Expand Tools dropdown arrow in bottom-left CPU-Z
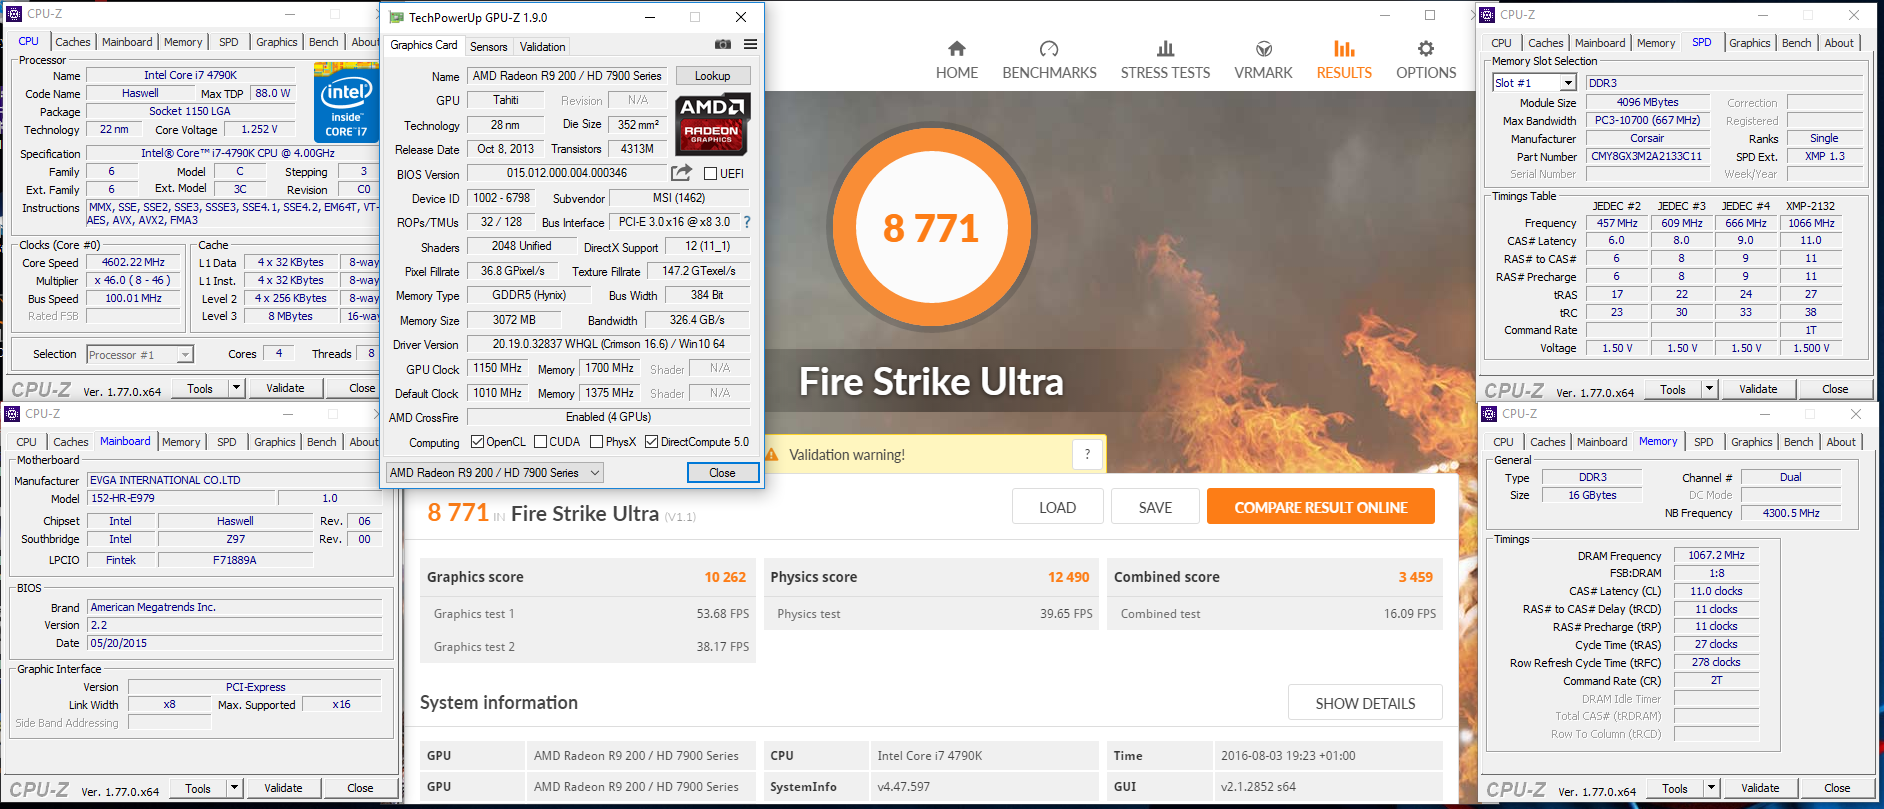1884x809 pixels. [x=234, y=788]
